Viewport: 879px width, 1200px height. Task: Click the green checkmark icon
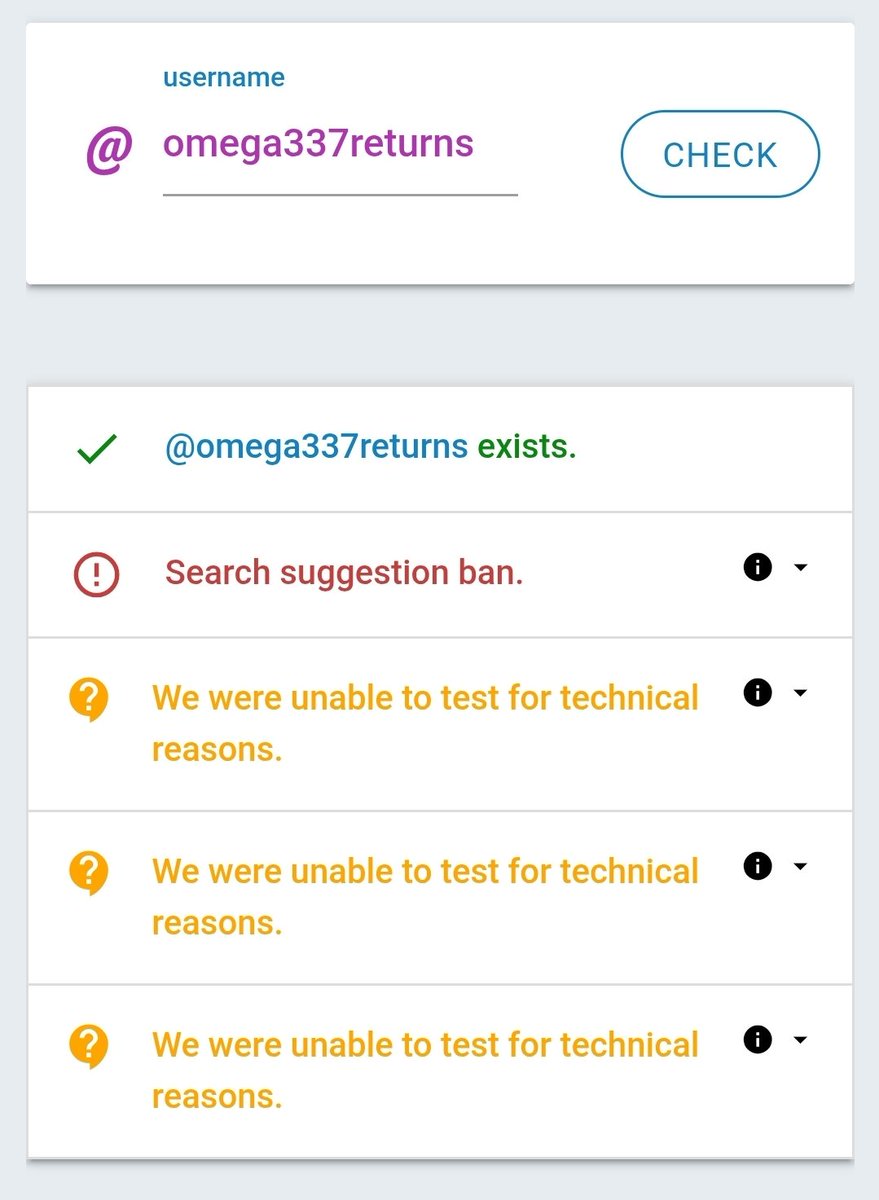coord(97,449)
